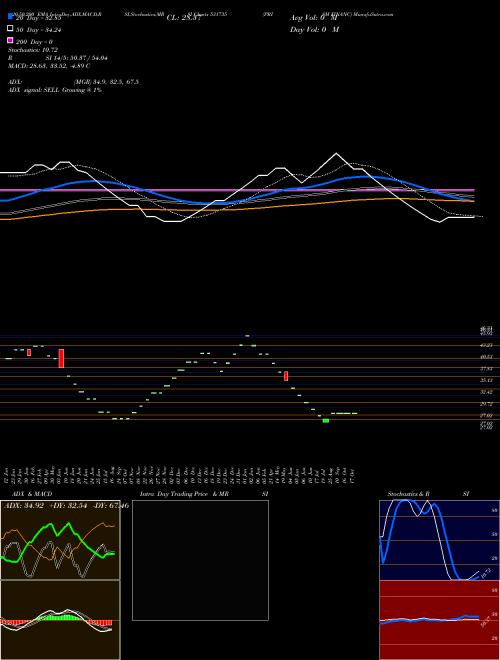Screen dimensions: 500x660
Task: Click the 'Day Vol' readout
Action: tap(314, 30)
